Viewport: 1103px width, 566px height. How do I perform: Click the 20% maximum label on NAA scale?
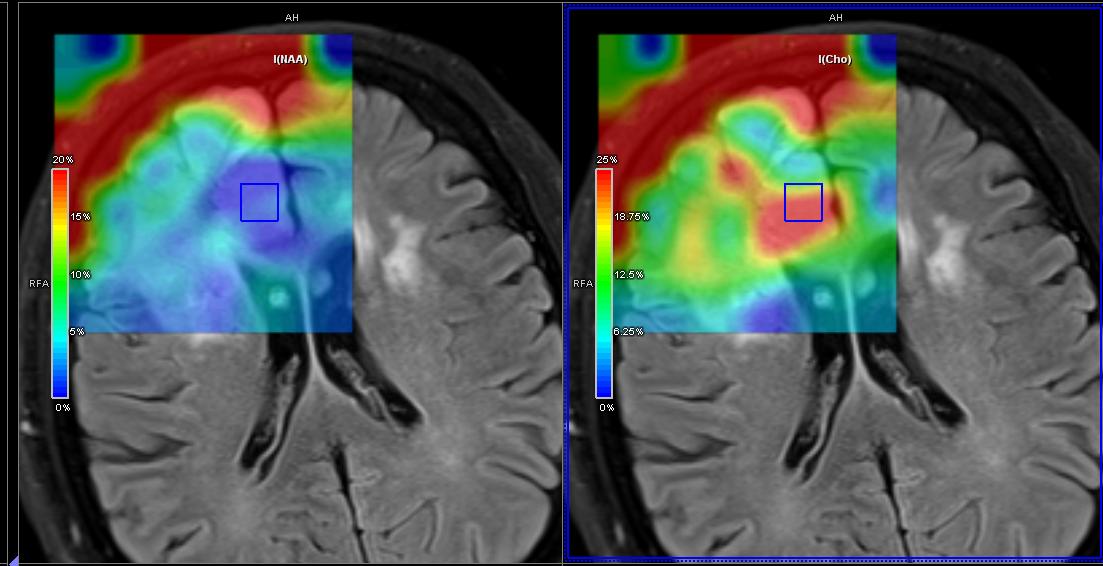(x=65, y=160)
